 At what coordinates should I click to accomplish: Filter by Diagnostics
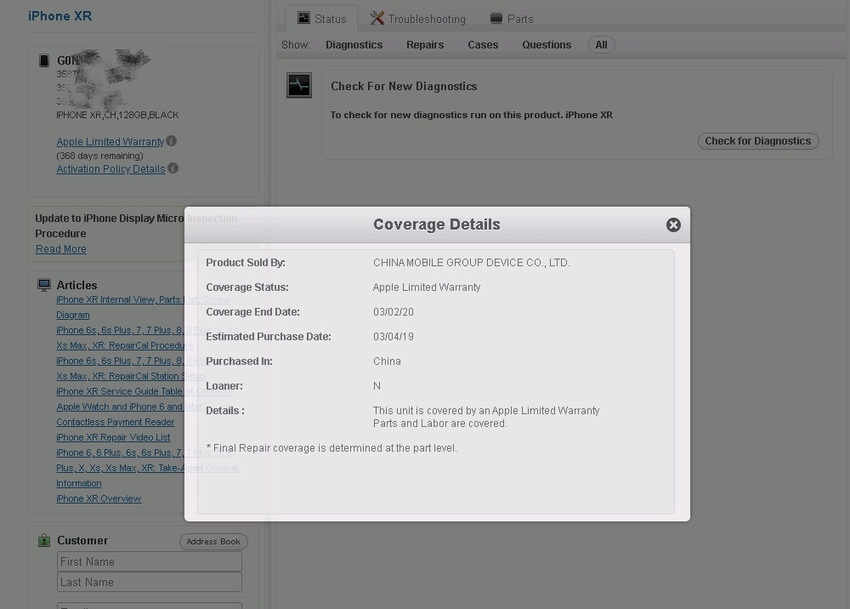click(x=354, y=45)
